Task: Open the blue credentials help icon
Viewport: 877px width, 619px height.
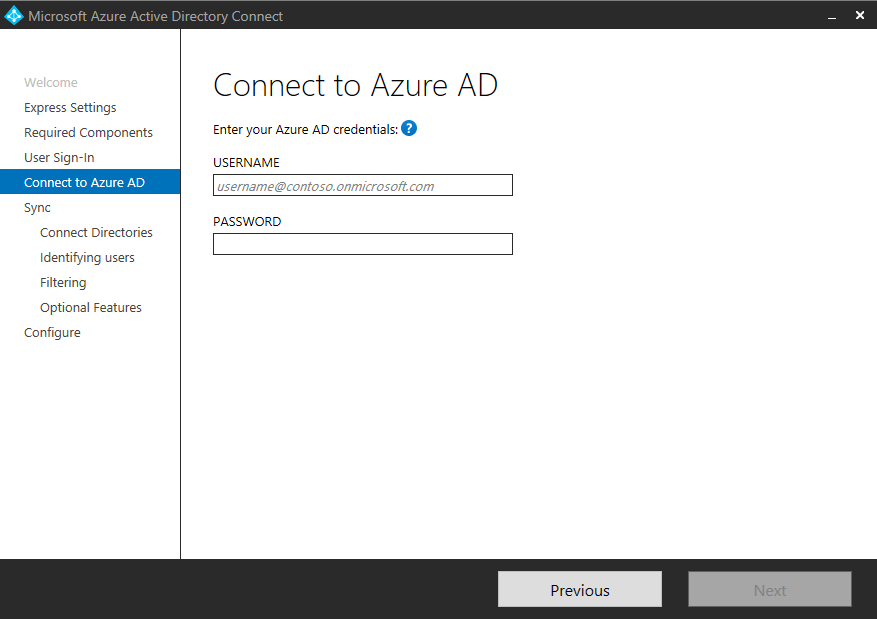Action: pyautogui.click(x=409, y=128)
